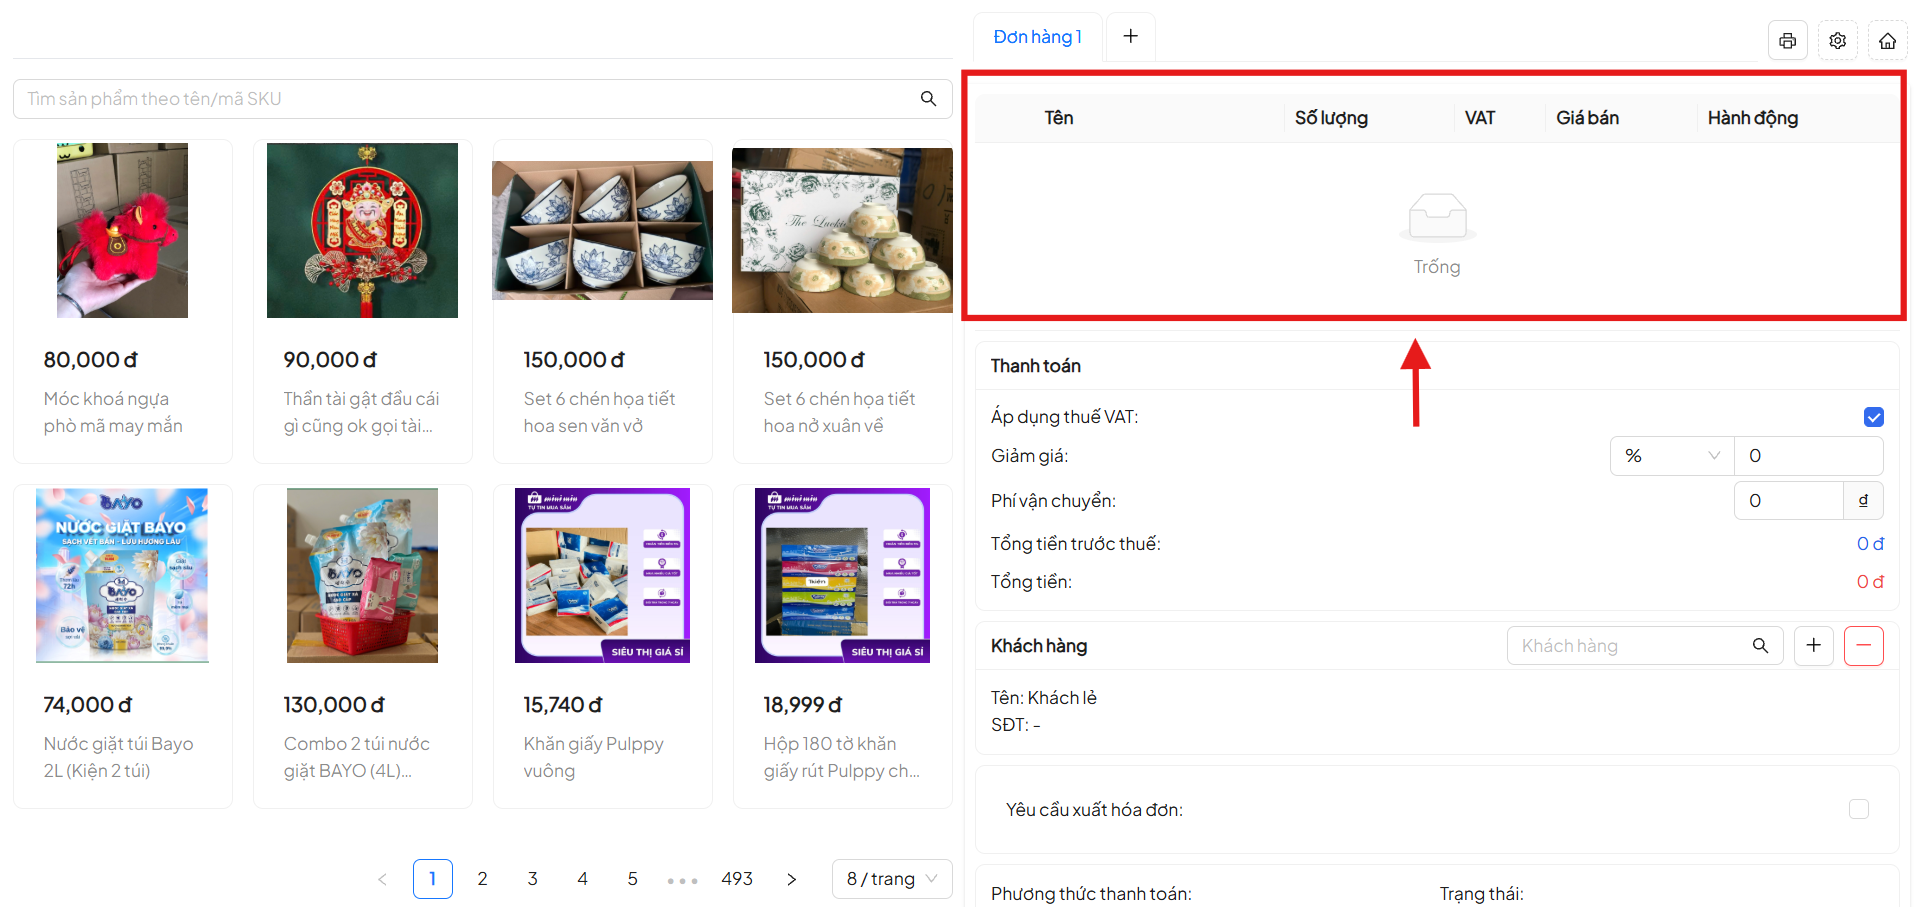Add new order tab with plus icon
The width and height of the screenshot is (1918, 907).
(x=1130, y=36)
